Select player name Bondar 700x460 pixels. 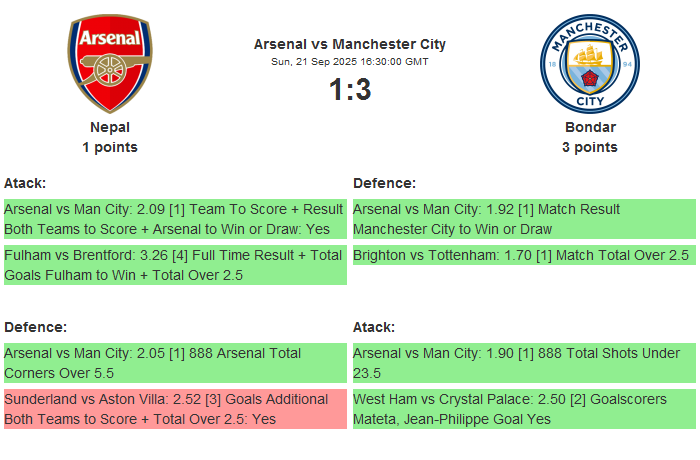pos(590,127)
